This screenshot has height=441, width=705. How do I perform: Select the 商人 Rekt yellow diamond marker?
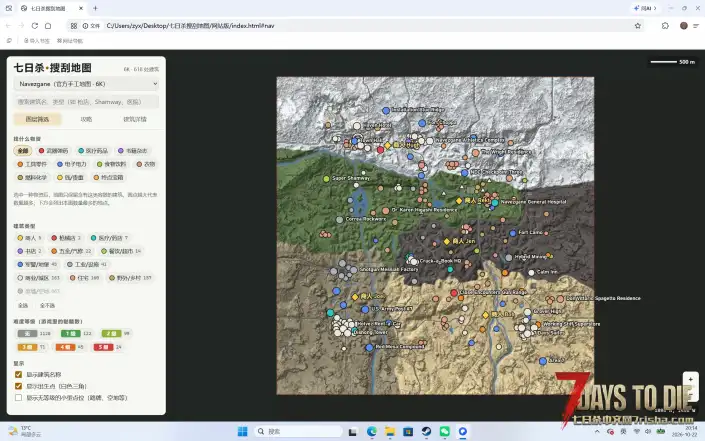tap(459, 200)
